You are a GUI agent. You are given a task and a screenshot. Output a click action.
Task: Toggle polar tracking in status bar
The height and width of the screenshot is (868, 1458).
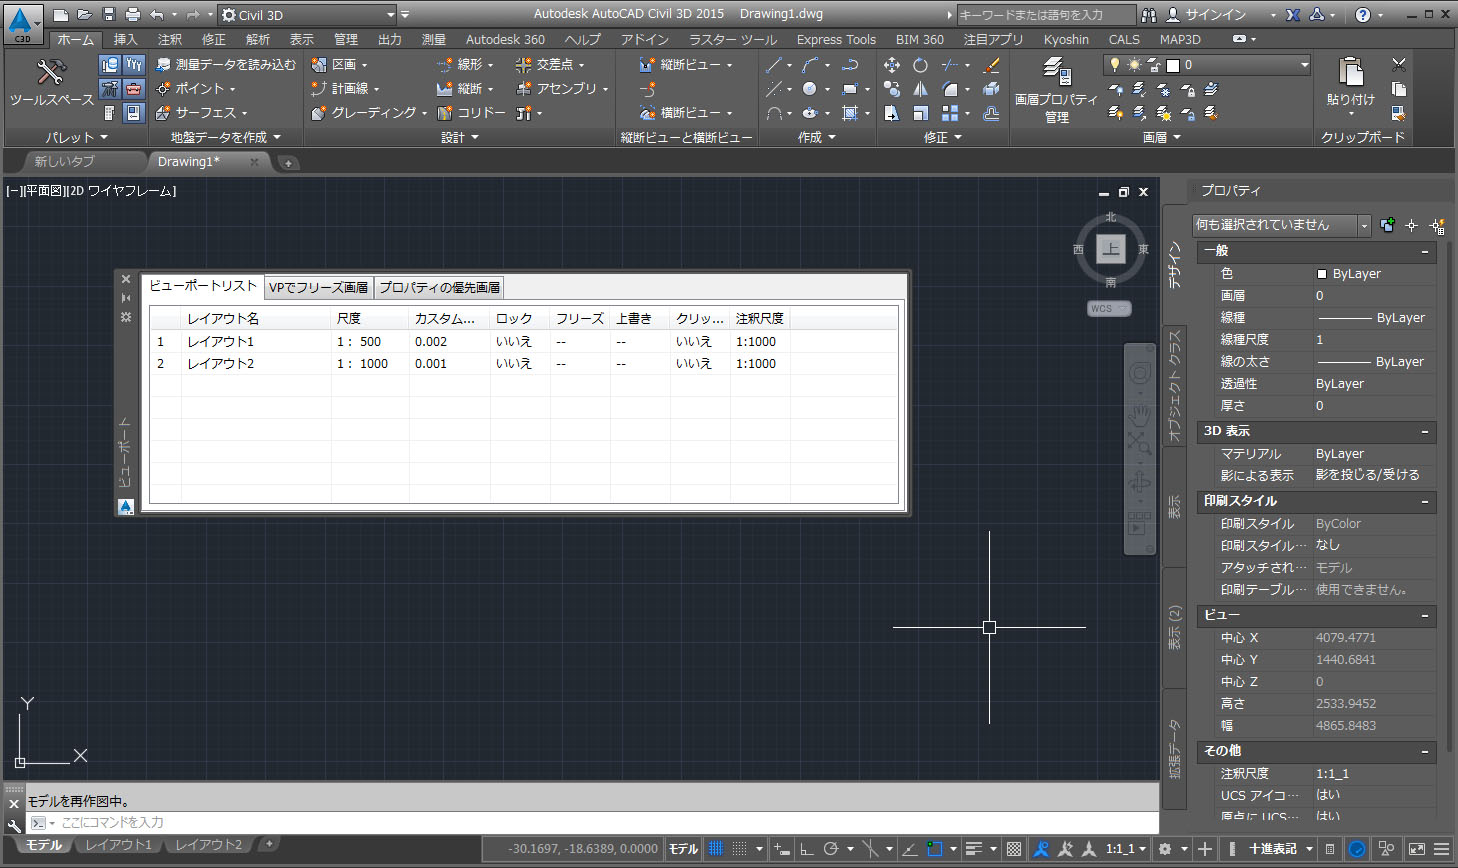831,849
